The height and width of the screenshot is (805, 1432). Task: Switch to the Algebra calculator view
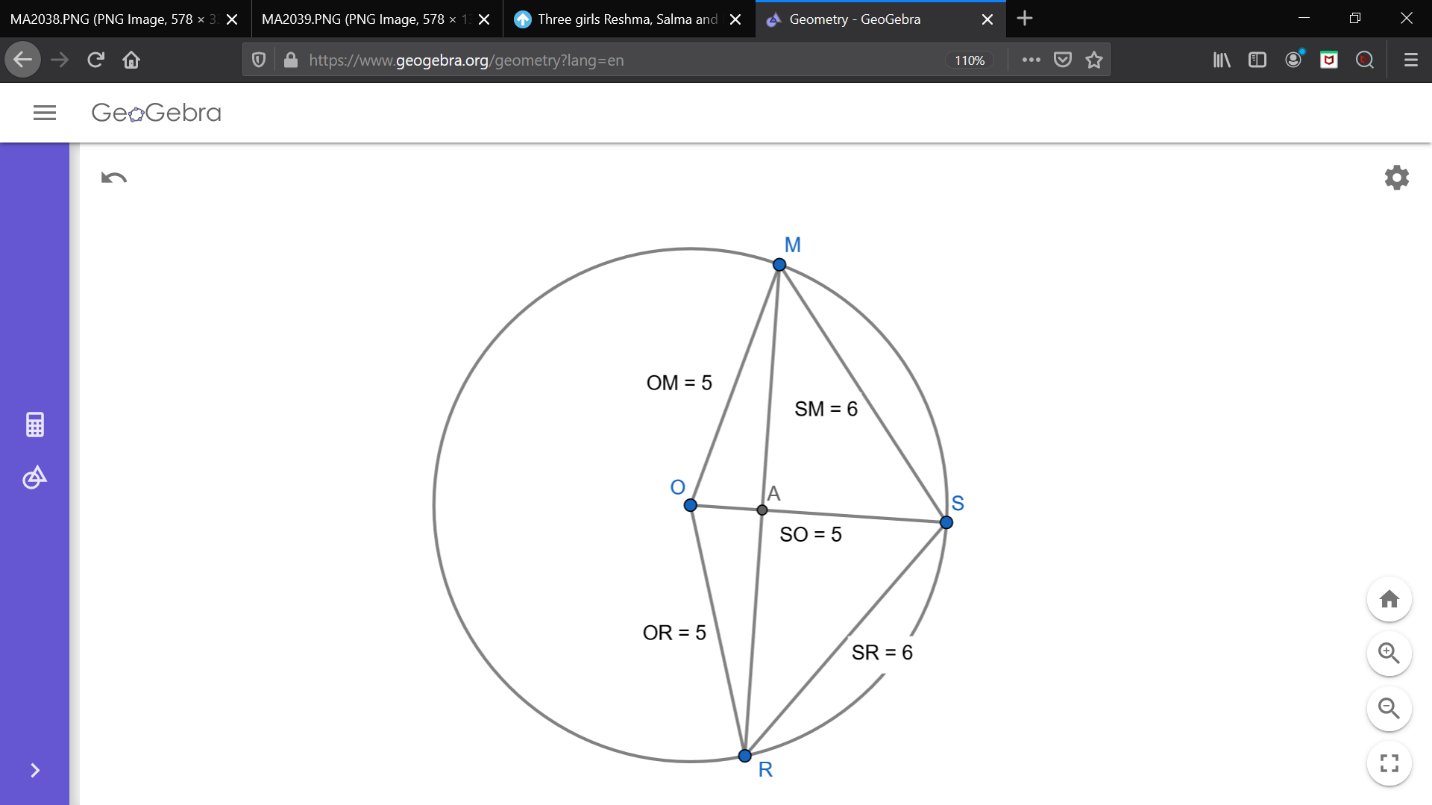coord(35,425)
